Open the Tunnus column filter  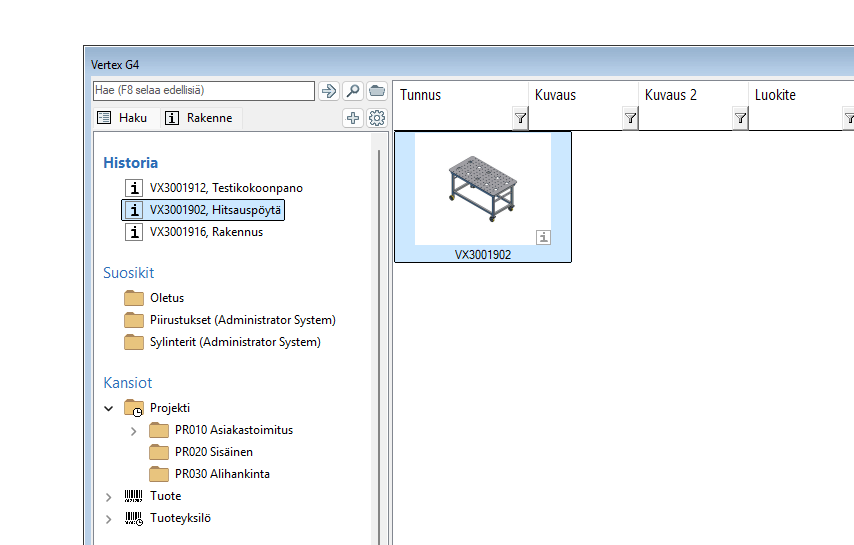pyautogui.click(x=520, y=118)
